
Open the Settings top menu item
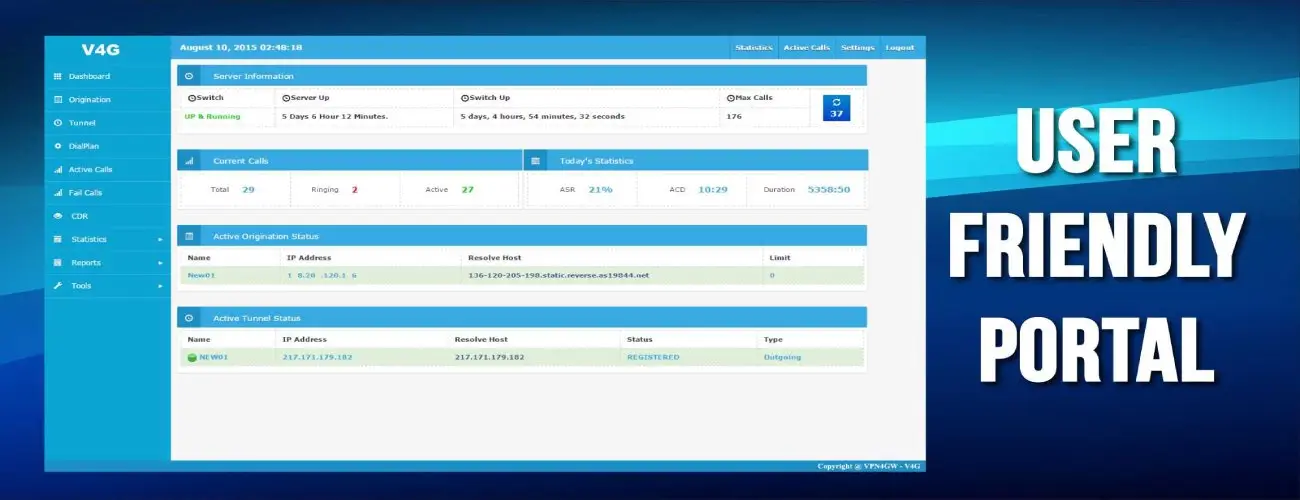pos(857,48)
